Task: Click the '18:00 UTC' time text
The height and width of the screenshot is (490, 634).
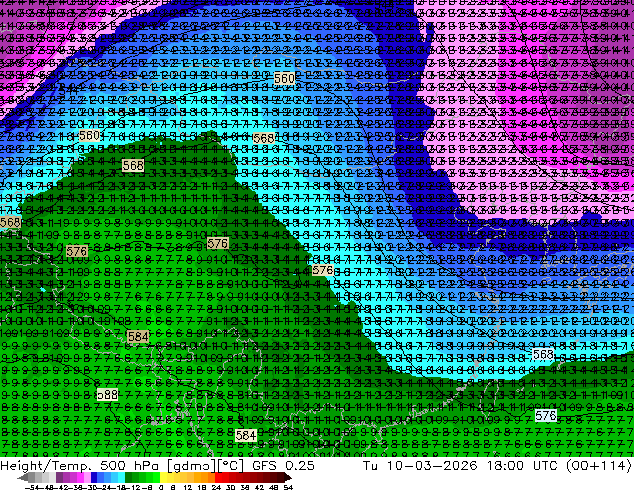Action: [524, 465]
